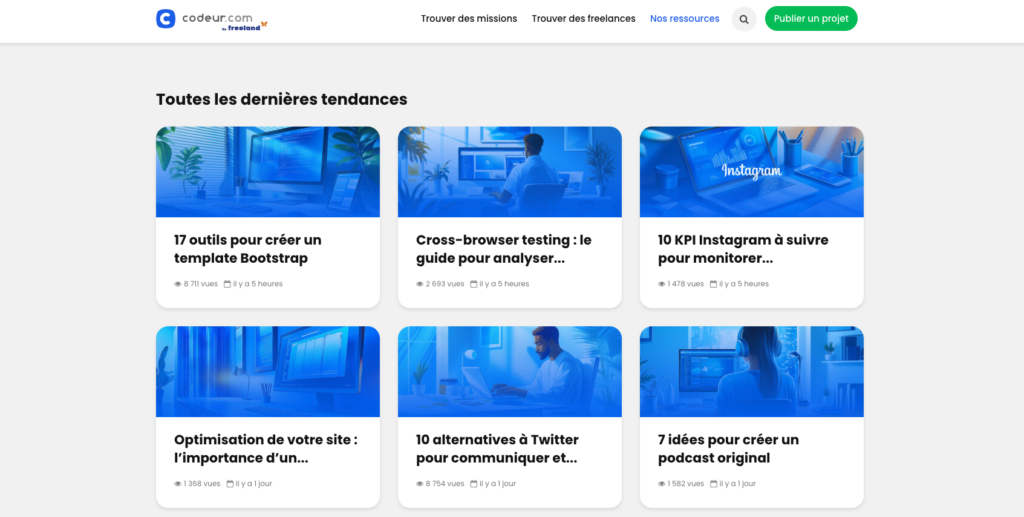The image size is (1024, 517).
Task: Open the search magnifier icon
Action: (743, 19)
